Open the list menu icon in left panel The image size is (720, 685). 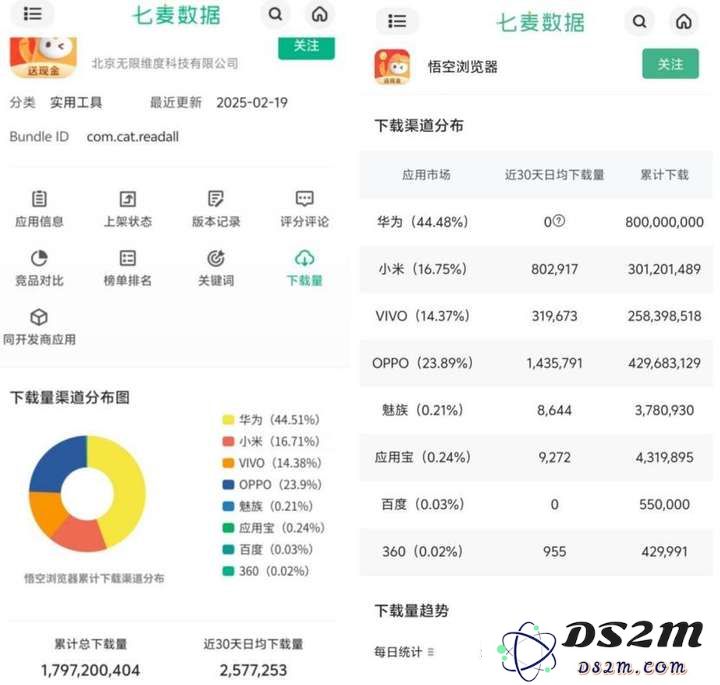click(33, 14)
